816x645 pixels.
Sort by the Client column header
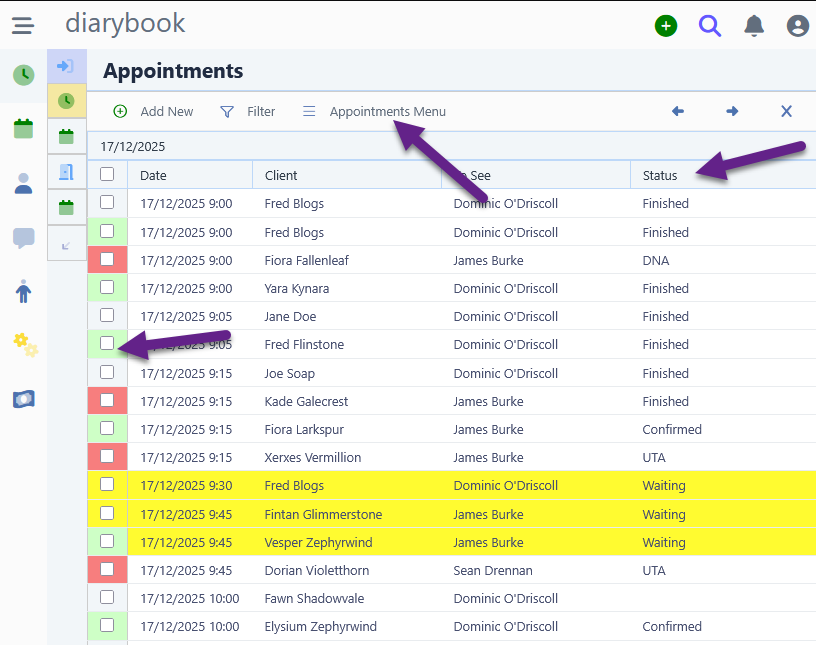point(281,175)
